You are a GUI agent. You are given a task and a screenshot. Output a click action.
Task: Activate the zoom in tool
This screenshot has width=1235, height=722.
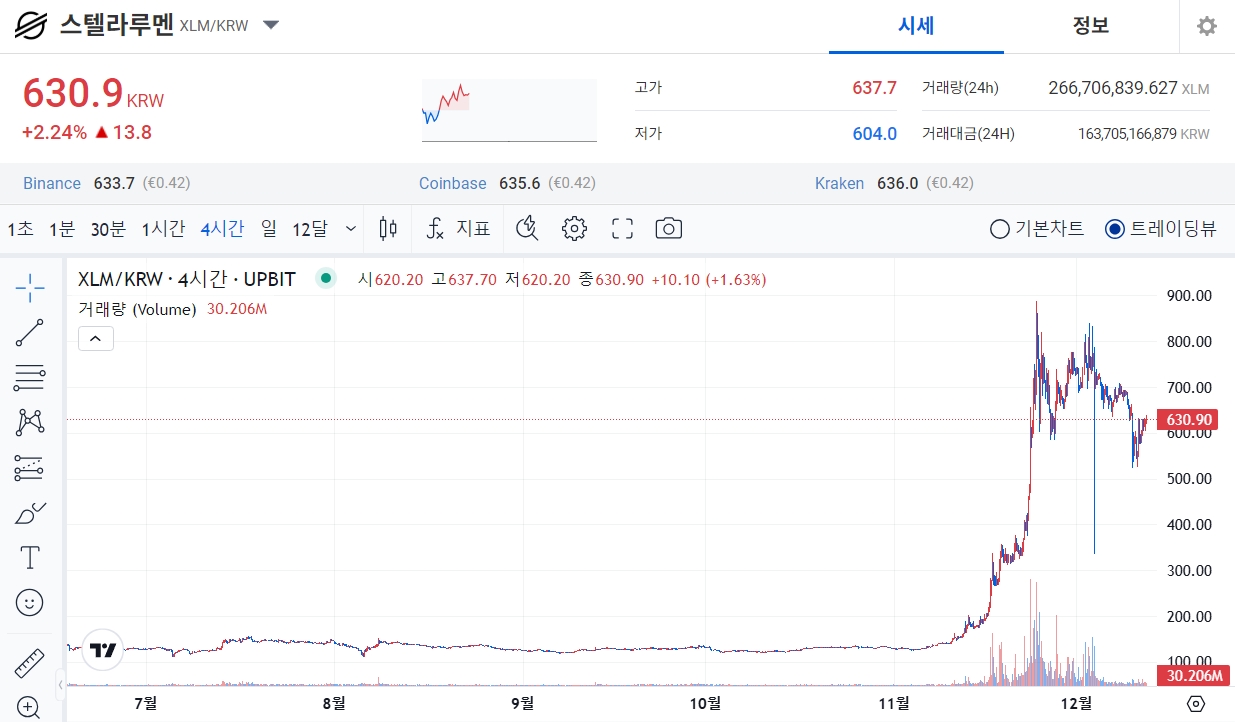click(x=30, y=706)
